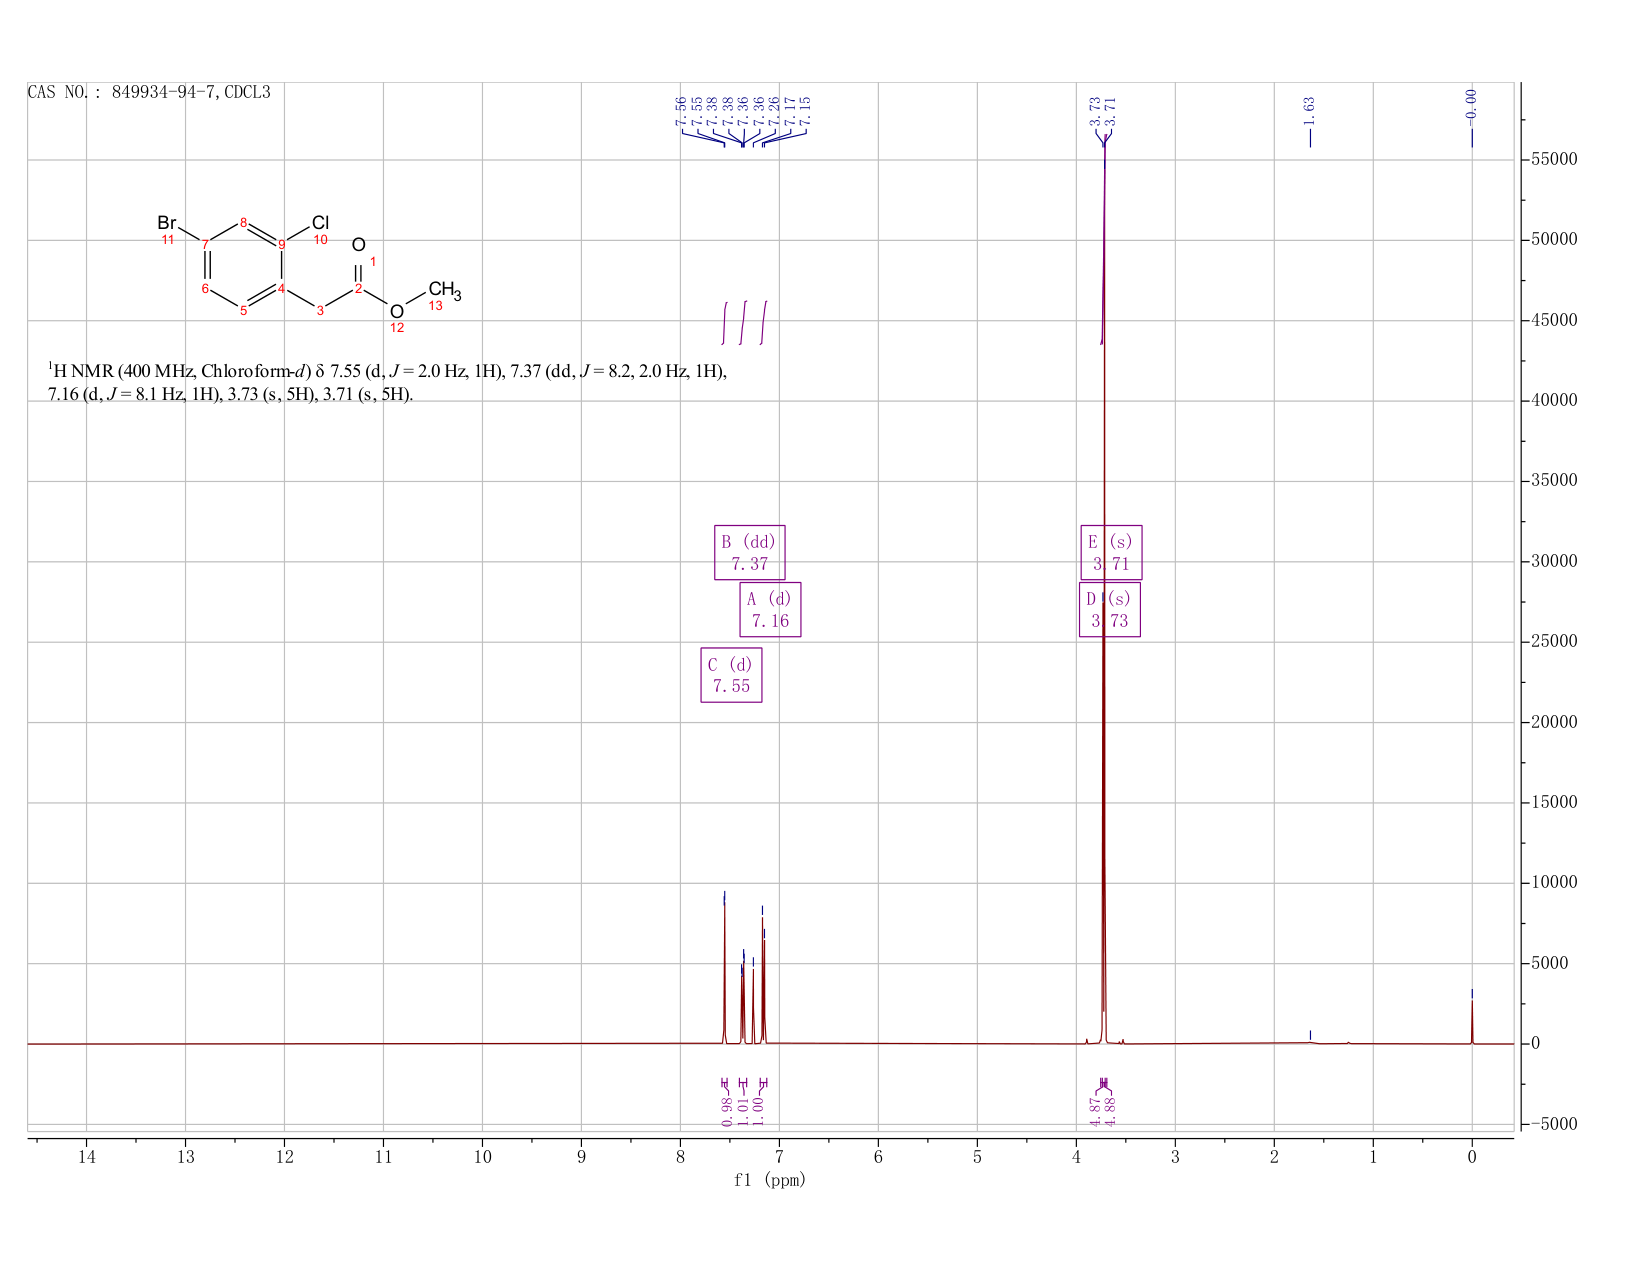Select the CAS NO. title text
This screenshot has width=1650, height=1275.
(149, 92)
